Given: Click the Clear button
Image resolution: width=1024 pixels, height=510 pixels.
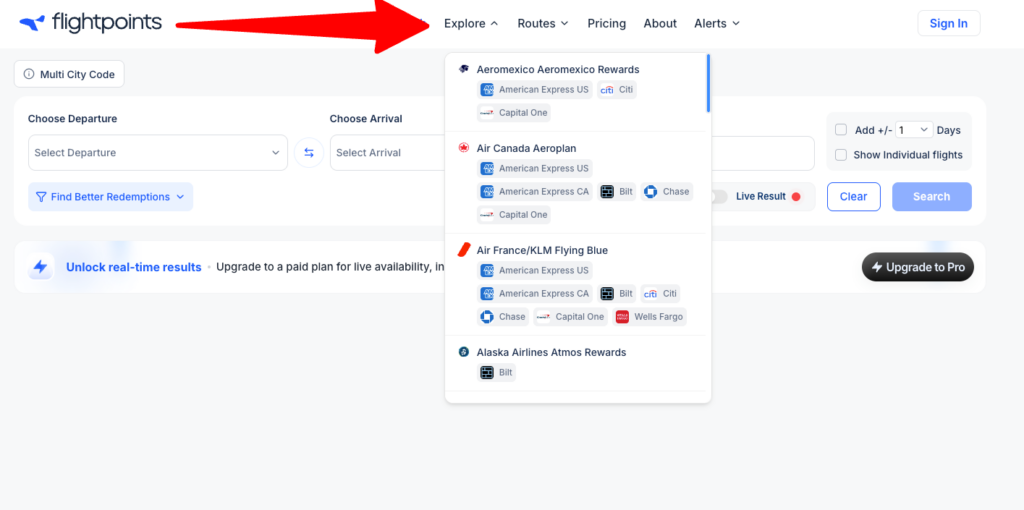Looking at the screenshot, I should (x=854, y=197).
